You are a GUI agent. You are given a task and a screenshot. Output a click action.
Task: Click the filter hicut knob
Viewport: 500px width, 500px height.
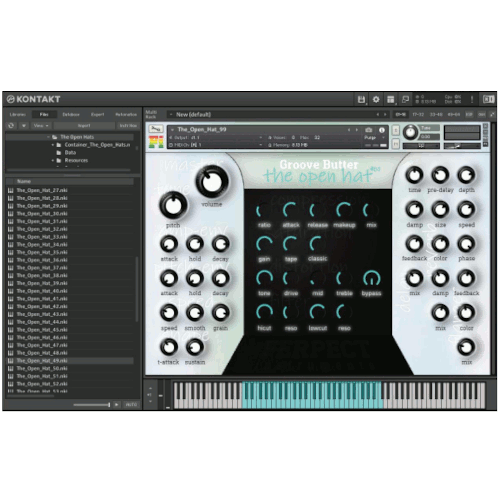coord(264,312)
